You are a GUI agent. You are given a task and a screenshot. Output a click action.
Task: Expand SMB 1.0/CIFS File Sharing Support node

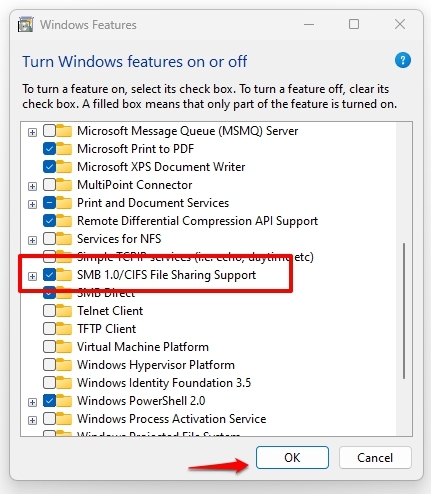[x=32, y=276]
